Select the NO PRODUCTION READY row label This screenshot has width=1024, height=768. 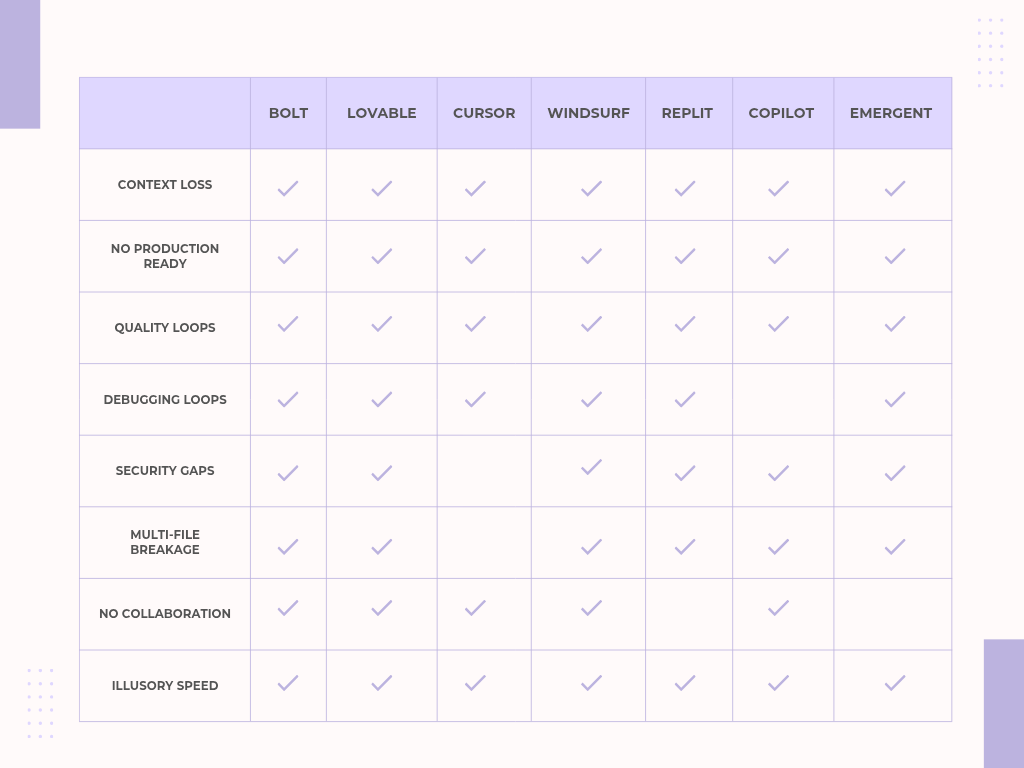[x=165, y=256]
